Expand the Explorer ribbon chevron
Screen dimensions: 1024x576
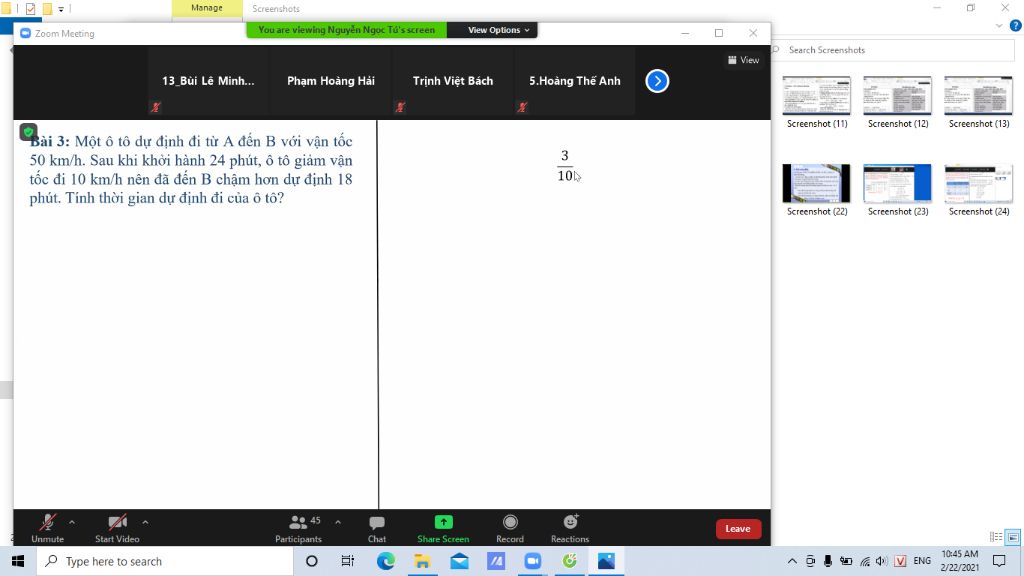pyautogui.click(x=999, y=25)
